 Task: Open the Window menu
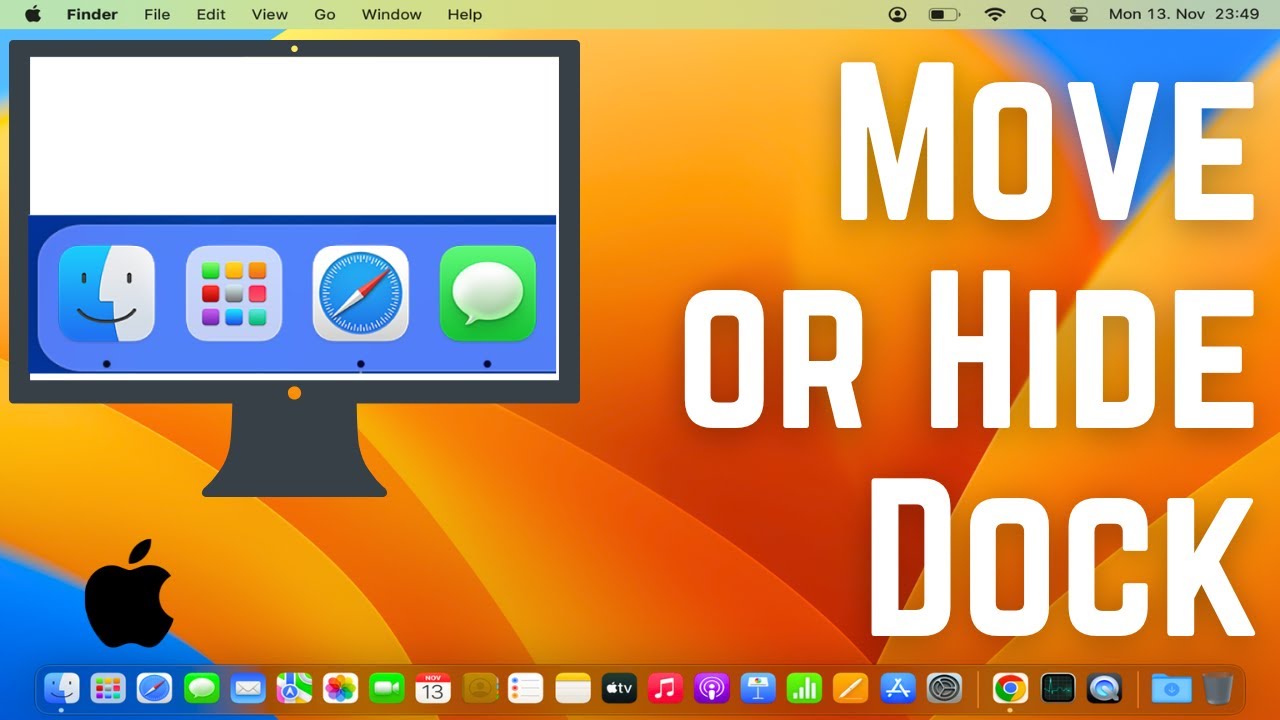[391, 14]
